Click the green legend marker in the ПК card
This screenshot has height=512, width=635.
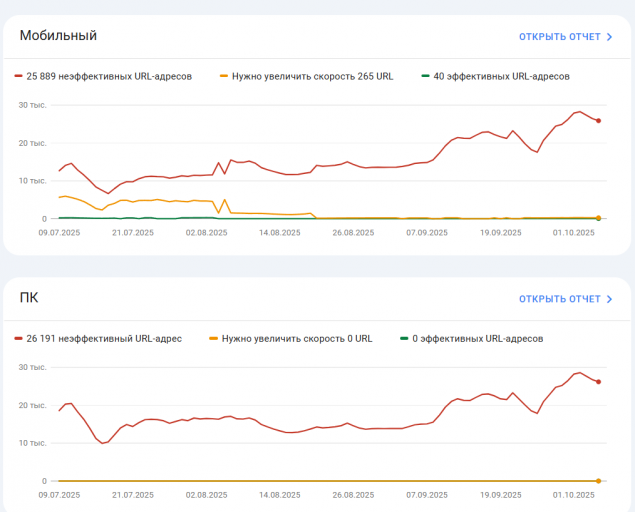point(404,339)
